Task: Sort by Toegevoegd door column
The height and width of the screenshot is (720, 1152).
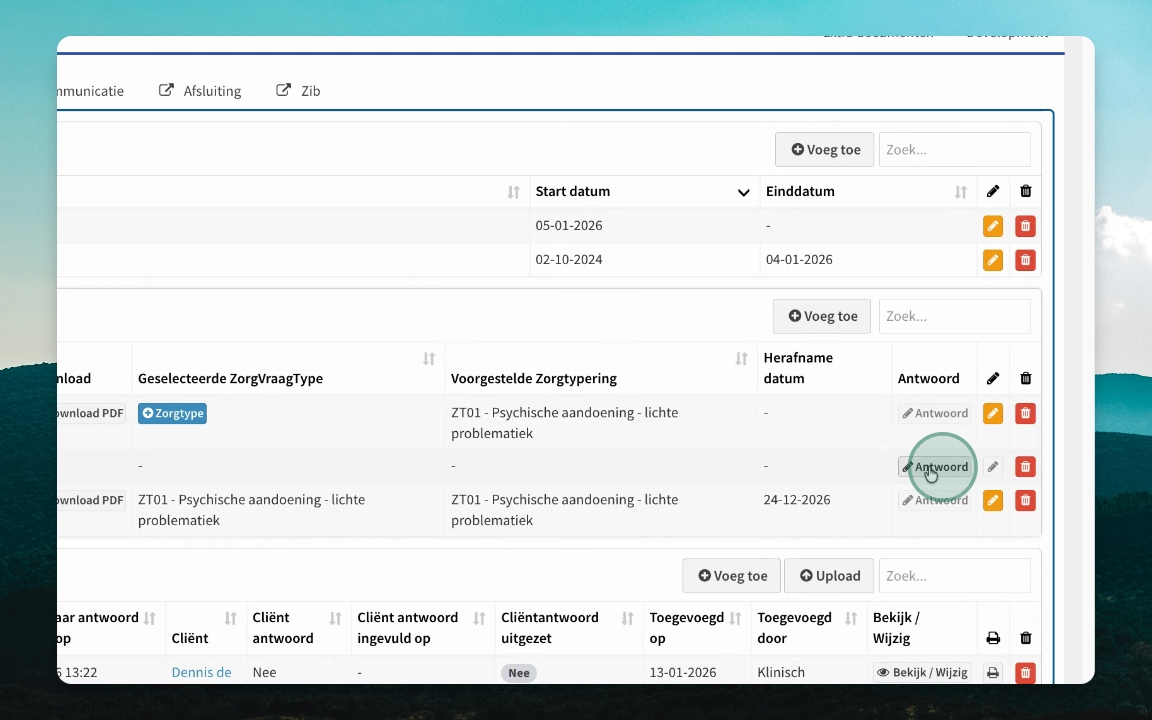Action: pyautogui.click(x=851, y=619)
